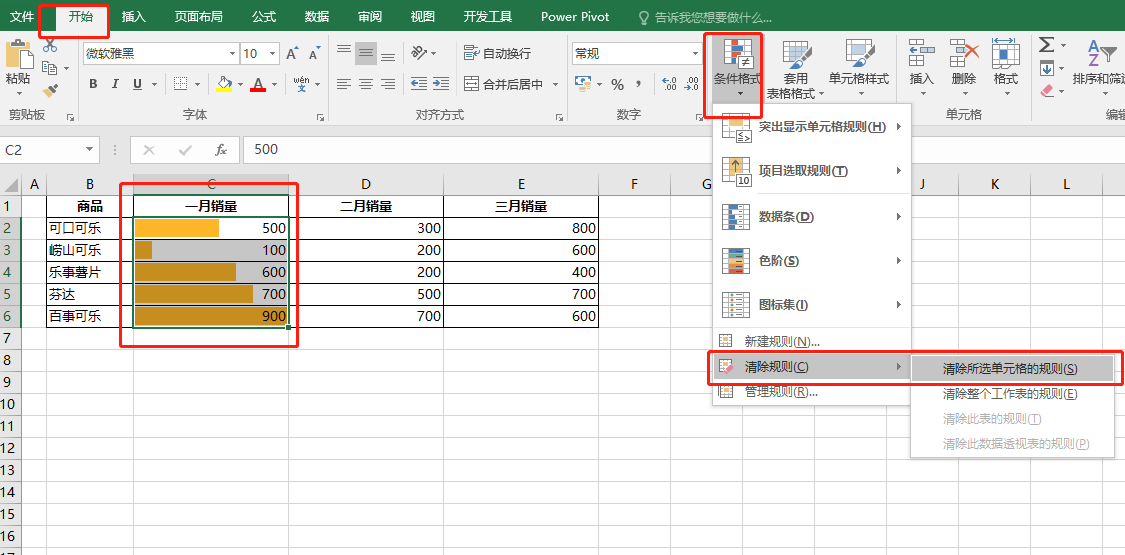
Task: Click the text orientation icon
Action: [419, 52]
